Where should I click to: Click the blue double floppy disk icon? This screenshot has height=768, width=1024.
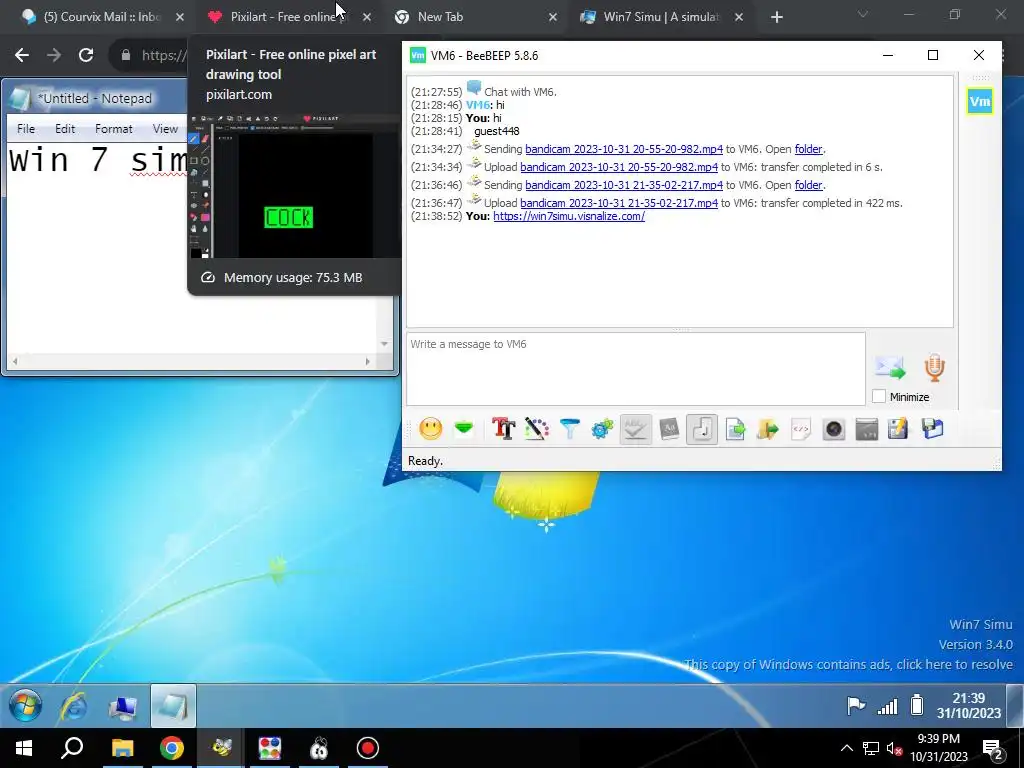pyautogui.click(x=933, y=429)
